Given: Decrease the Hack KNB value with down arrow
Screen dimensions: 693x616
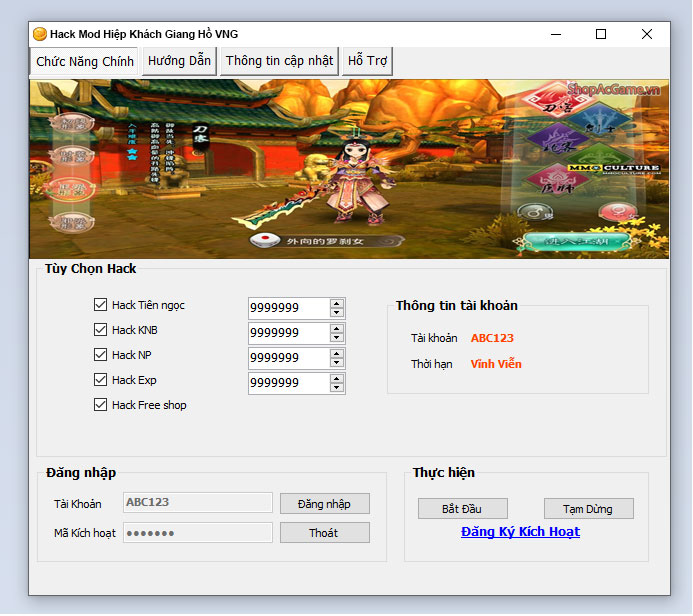Looking at the screenshot, I should (x=337, y=338).
